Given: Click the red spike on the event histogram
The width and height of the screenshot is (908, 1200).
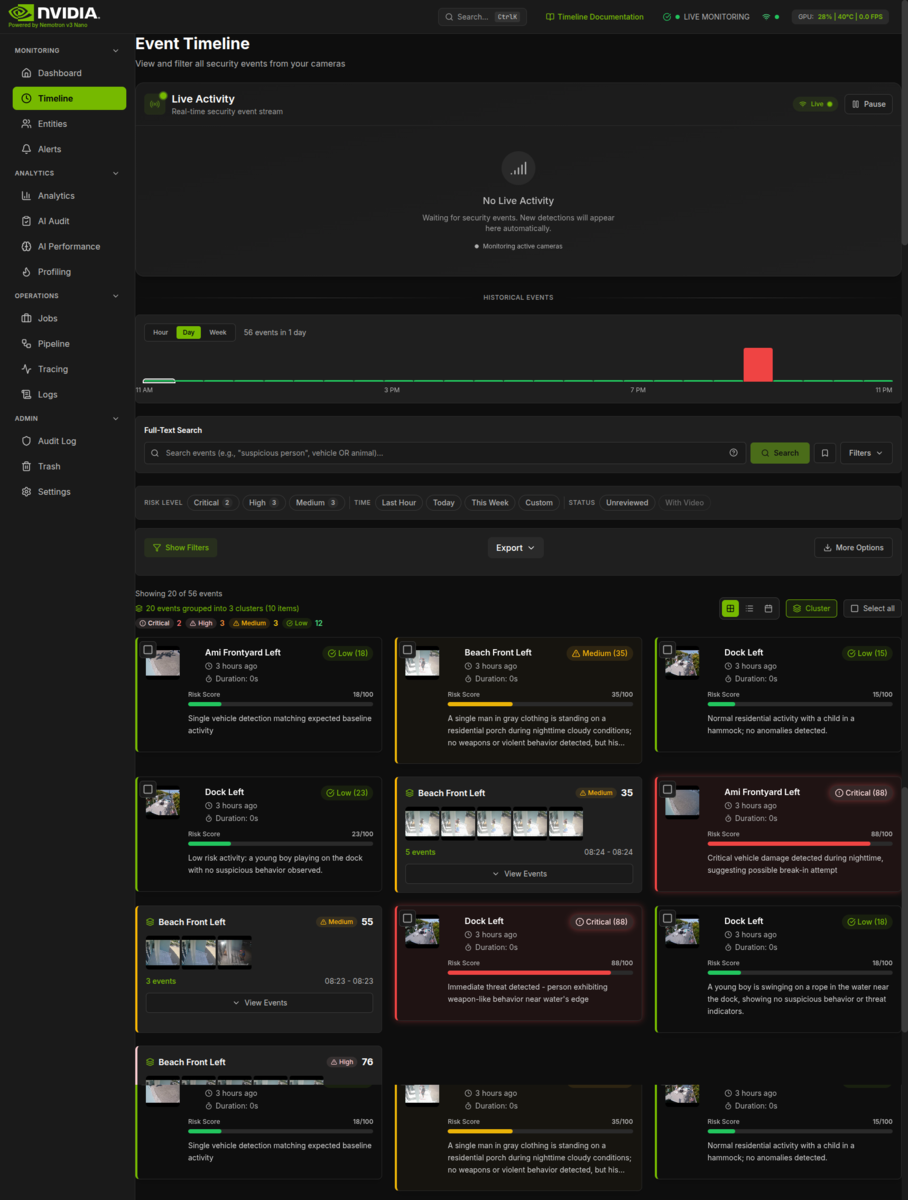Looking at the screenshot, I should 757,364.
